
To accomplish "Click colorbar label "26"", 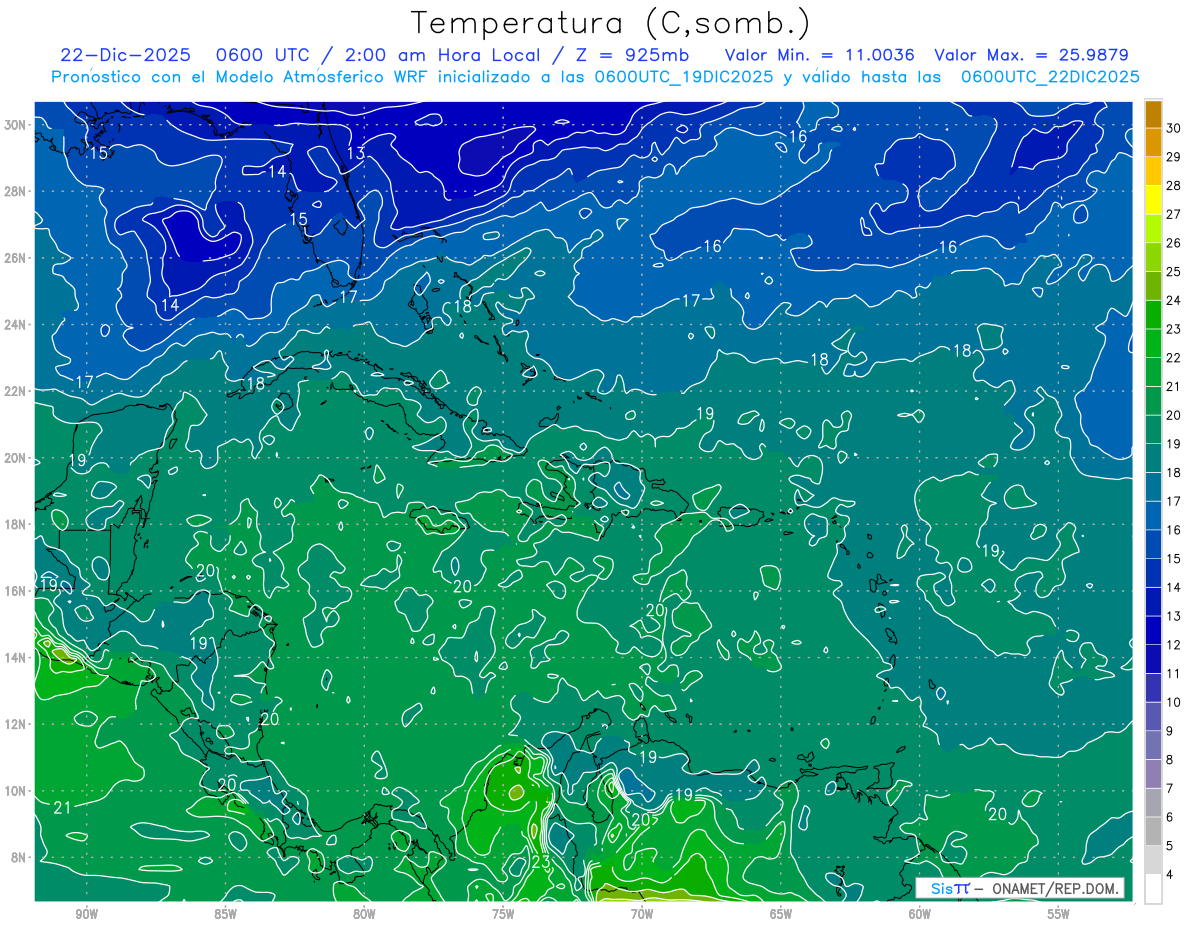I will pyautogui.click(x=1174, y=243).
